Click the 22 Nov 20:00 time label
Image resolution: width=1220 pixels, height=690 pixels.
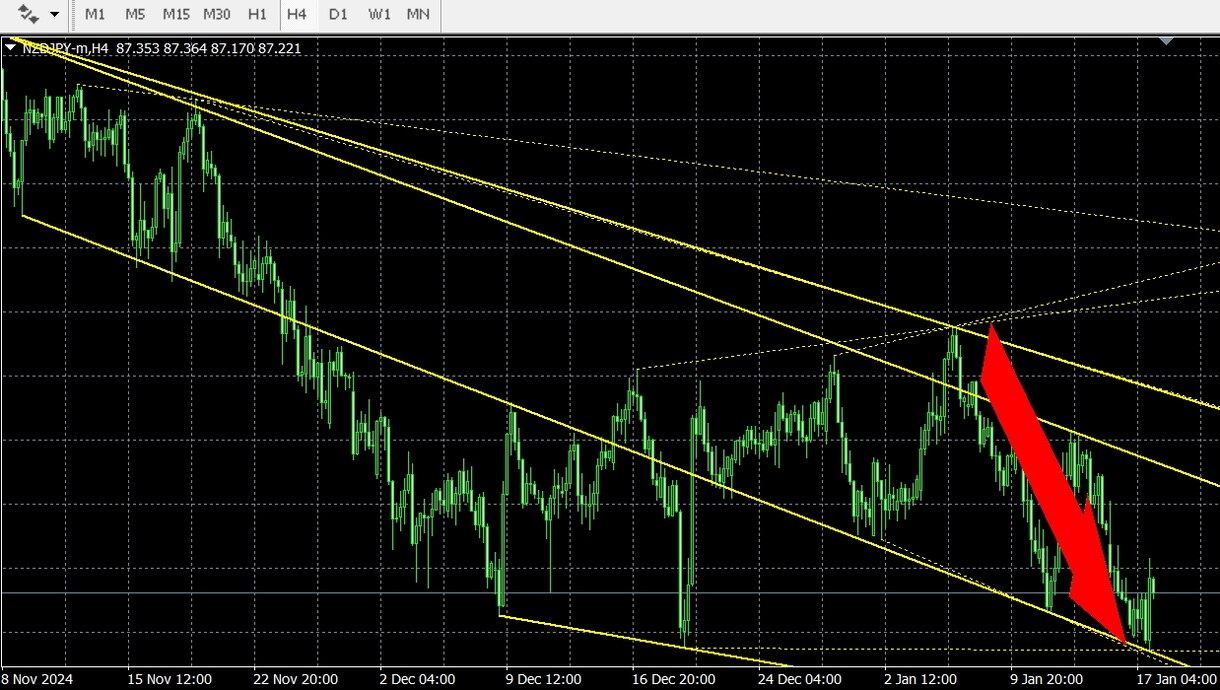(x=296, y=679)
